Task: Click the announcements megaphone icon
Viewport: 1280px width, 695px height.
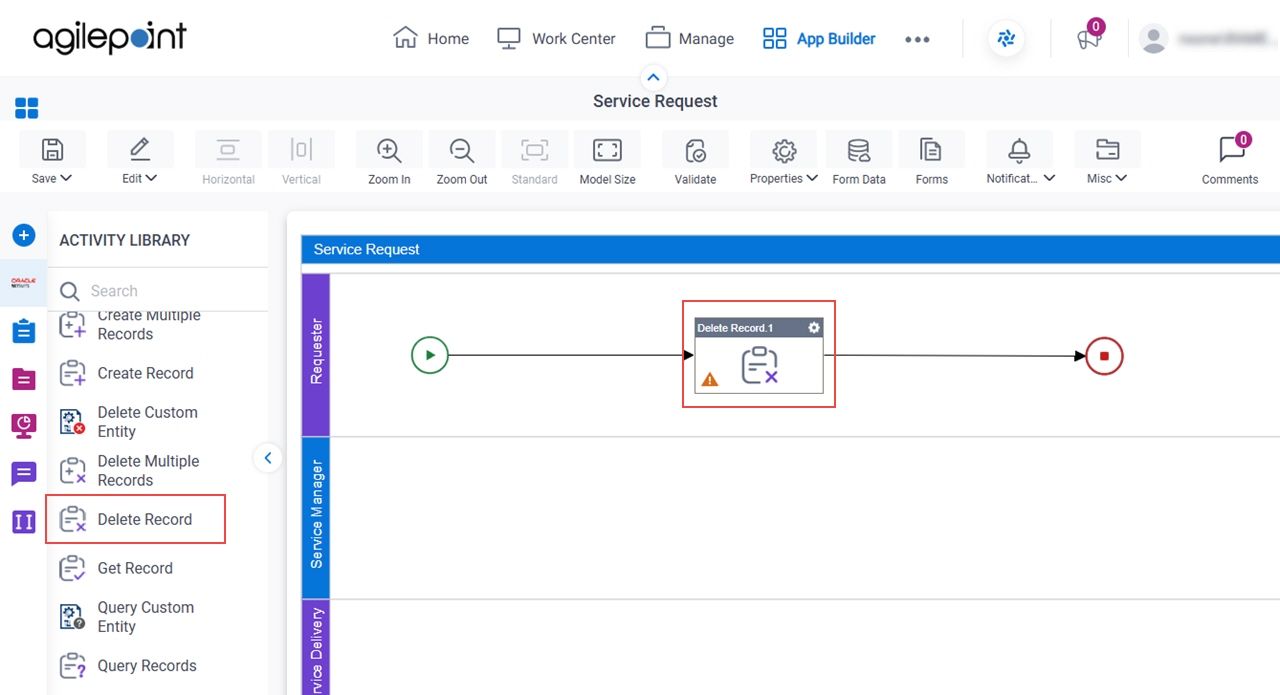Action: [x=1088, y=39]
